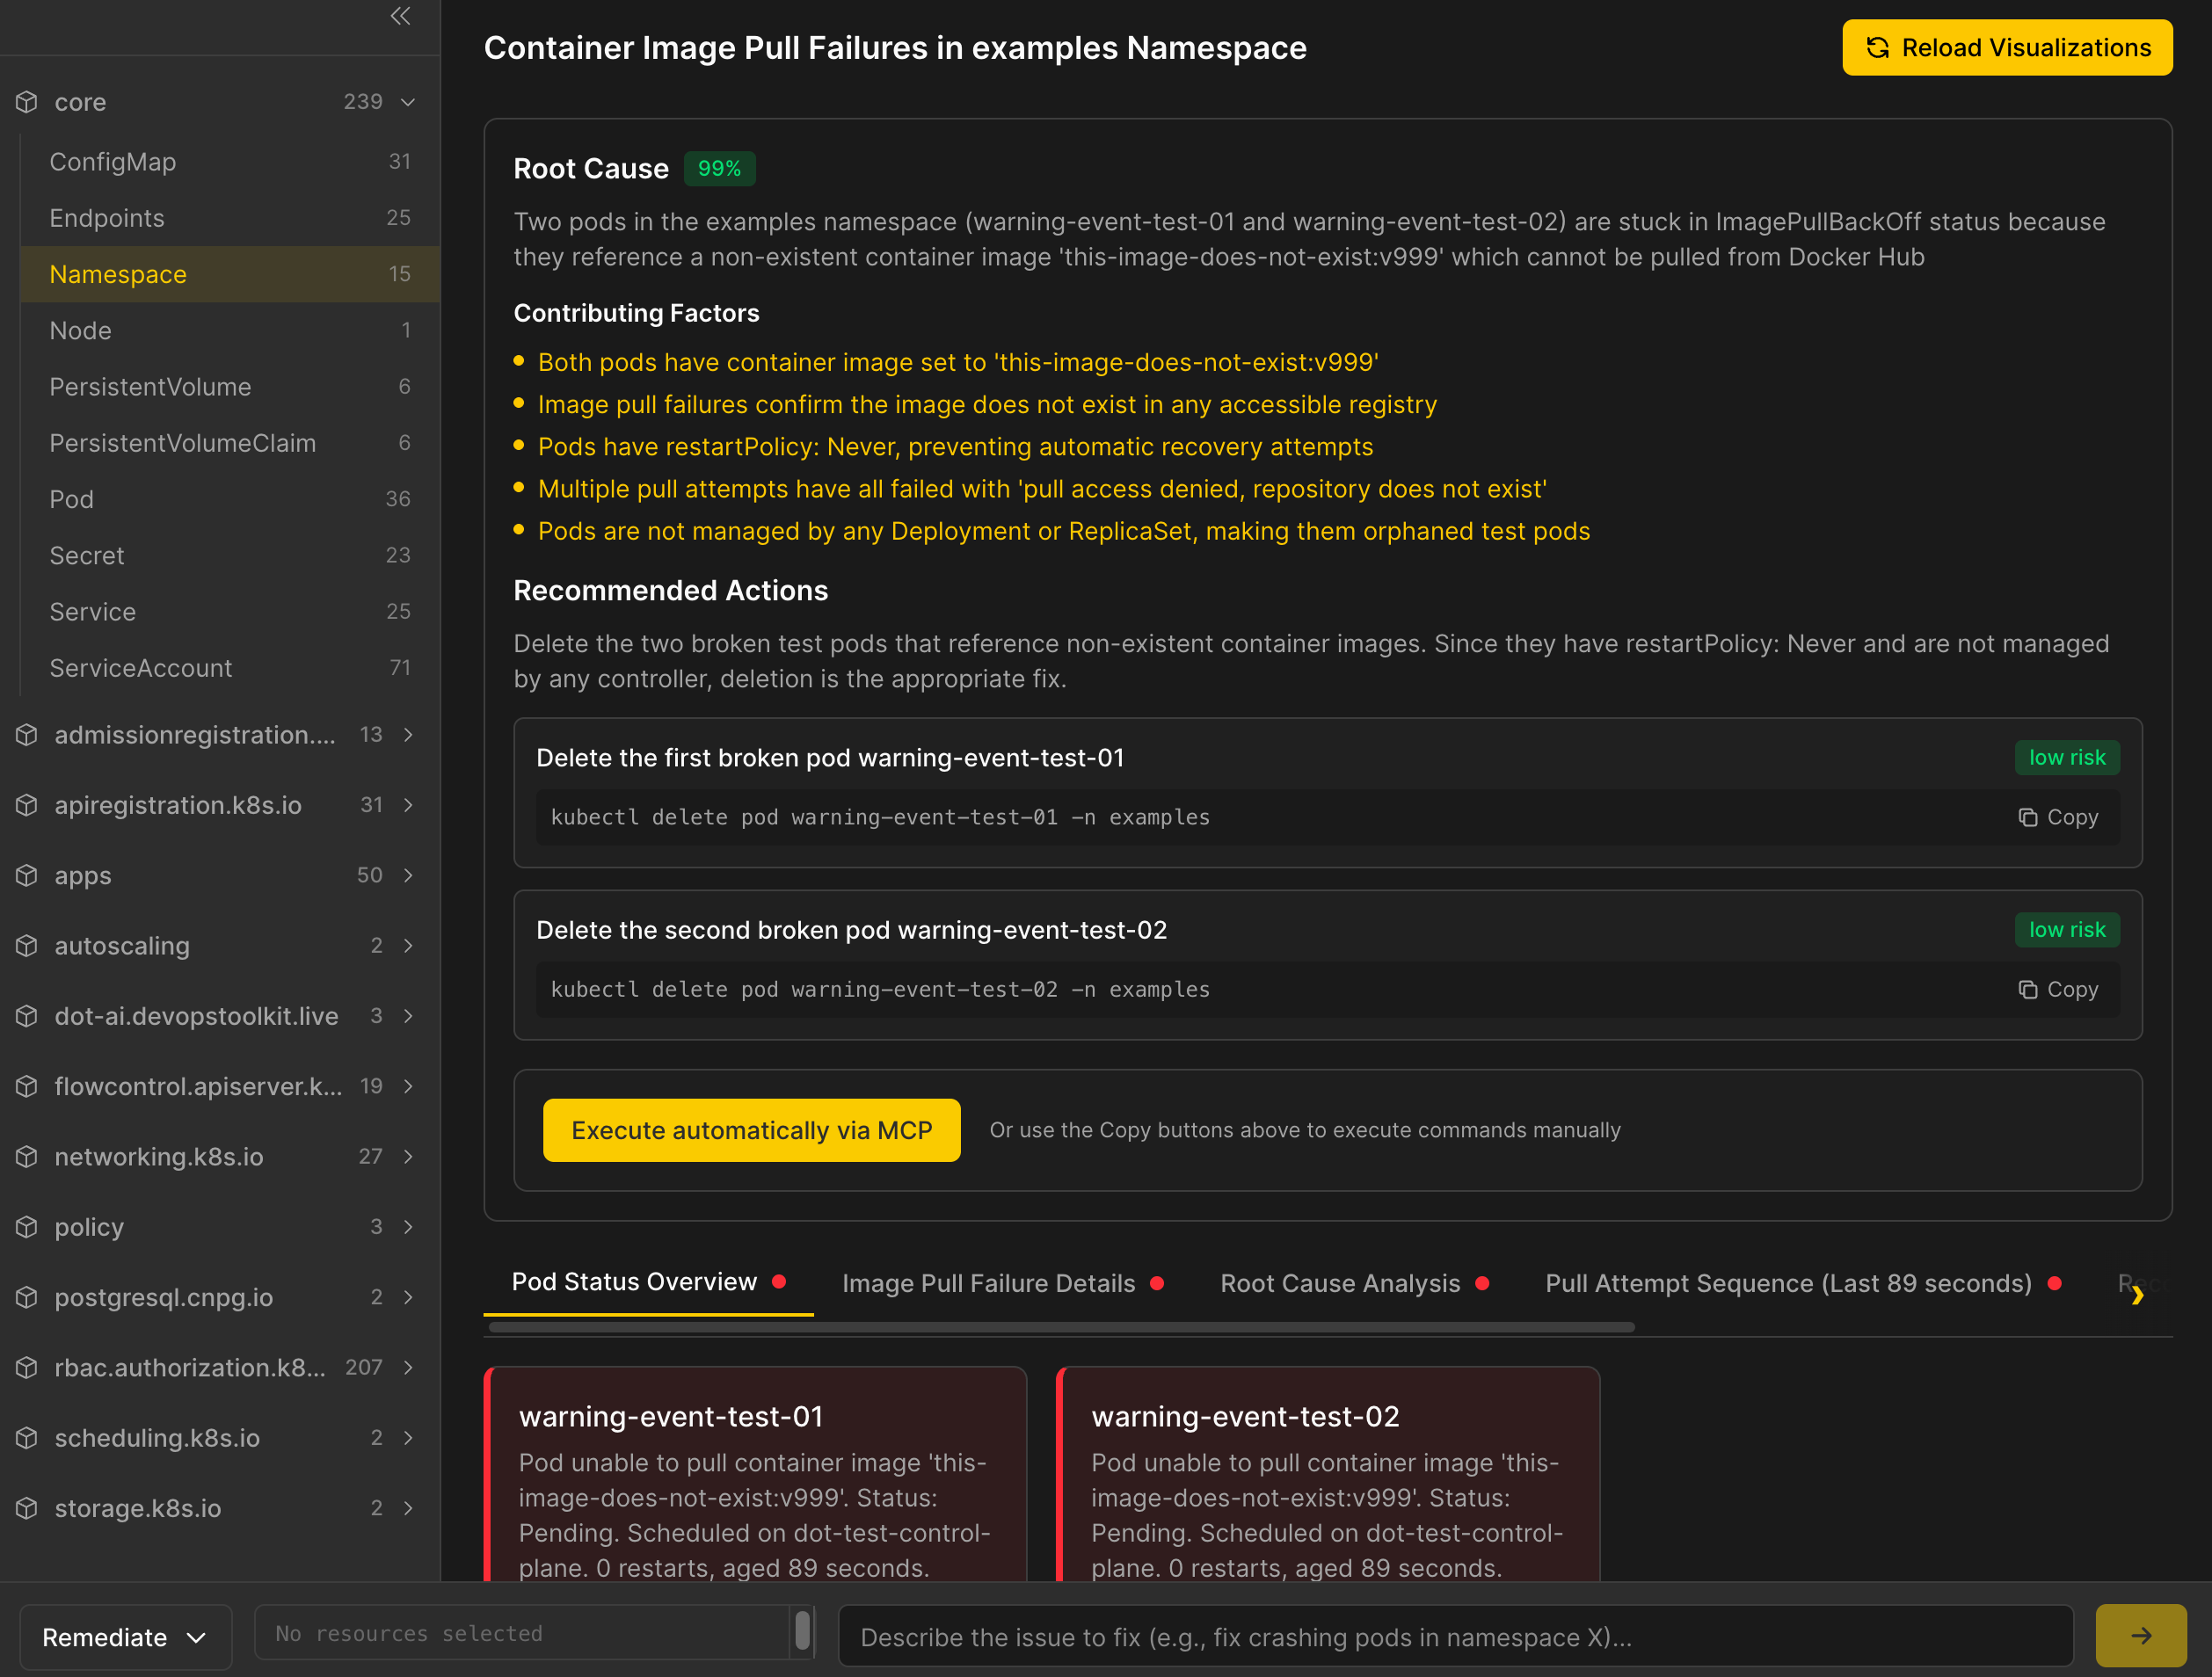The width and height of the screenshot is (2212, 1677).
Task: Expand the autoscaling group
Action: (x=408, y=946)
